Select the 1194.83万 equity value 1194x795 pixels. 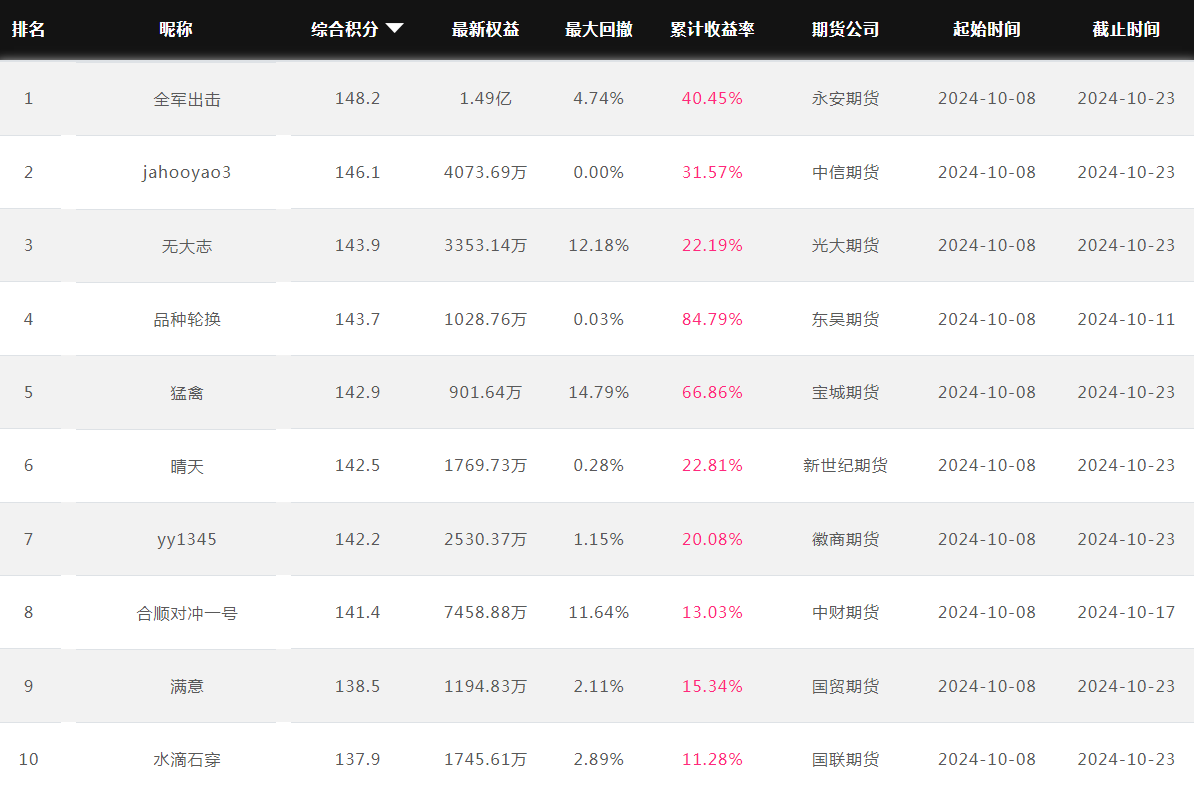(x=485, y=686)
